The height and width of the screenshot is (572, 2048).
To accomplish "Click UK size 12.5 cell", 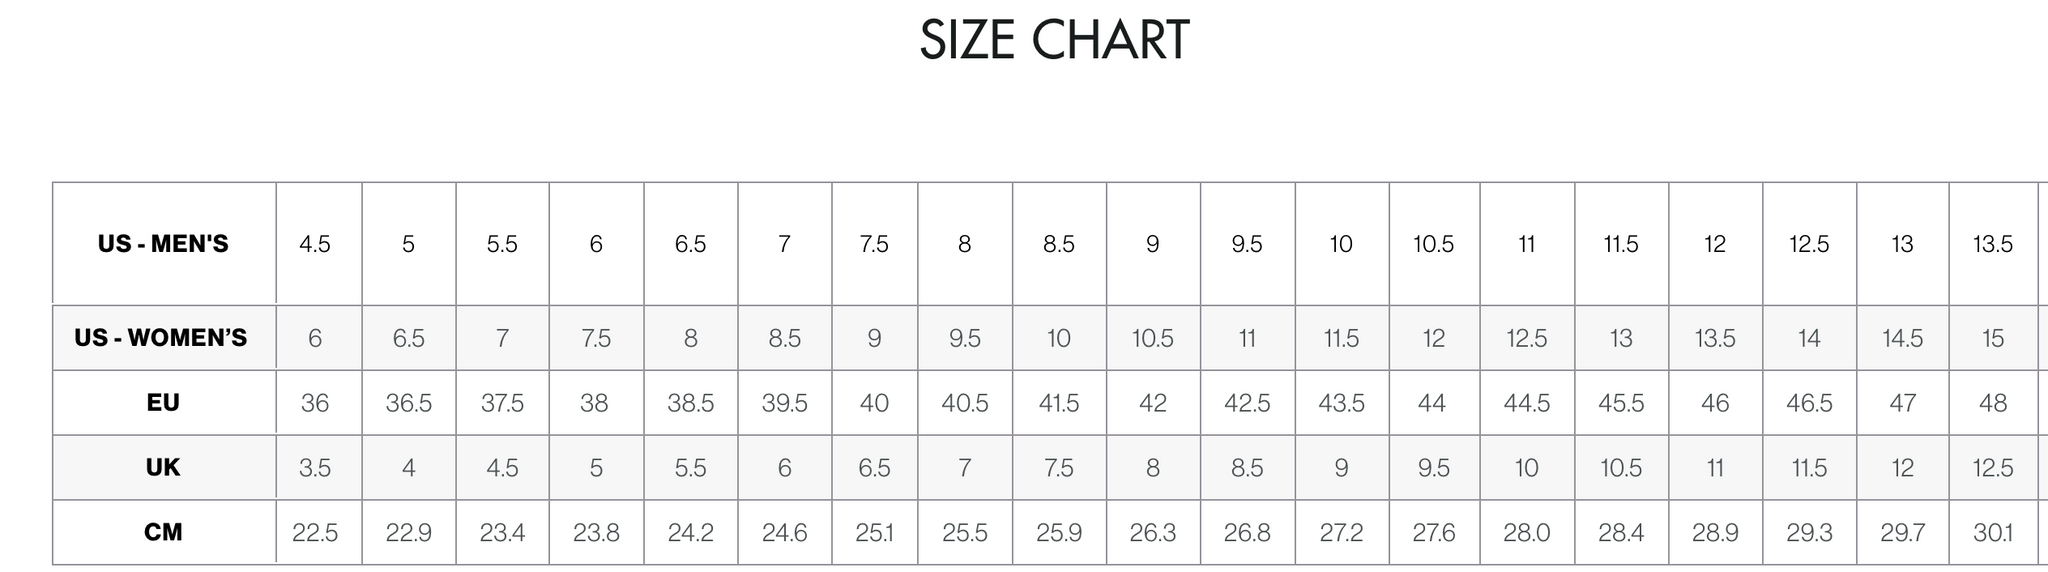I will coord(1993,468).
